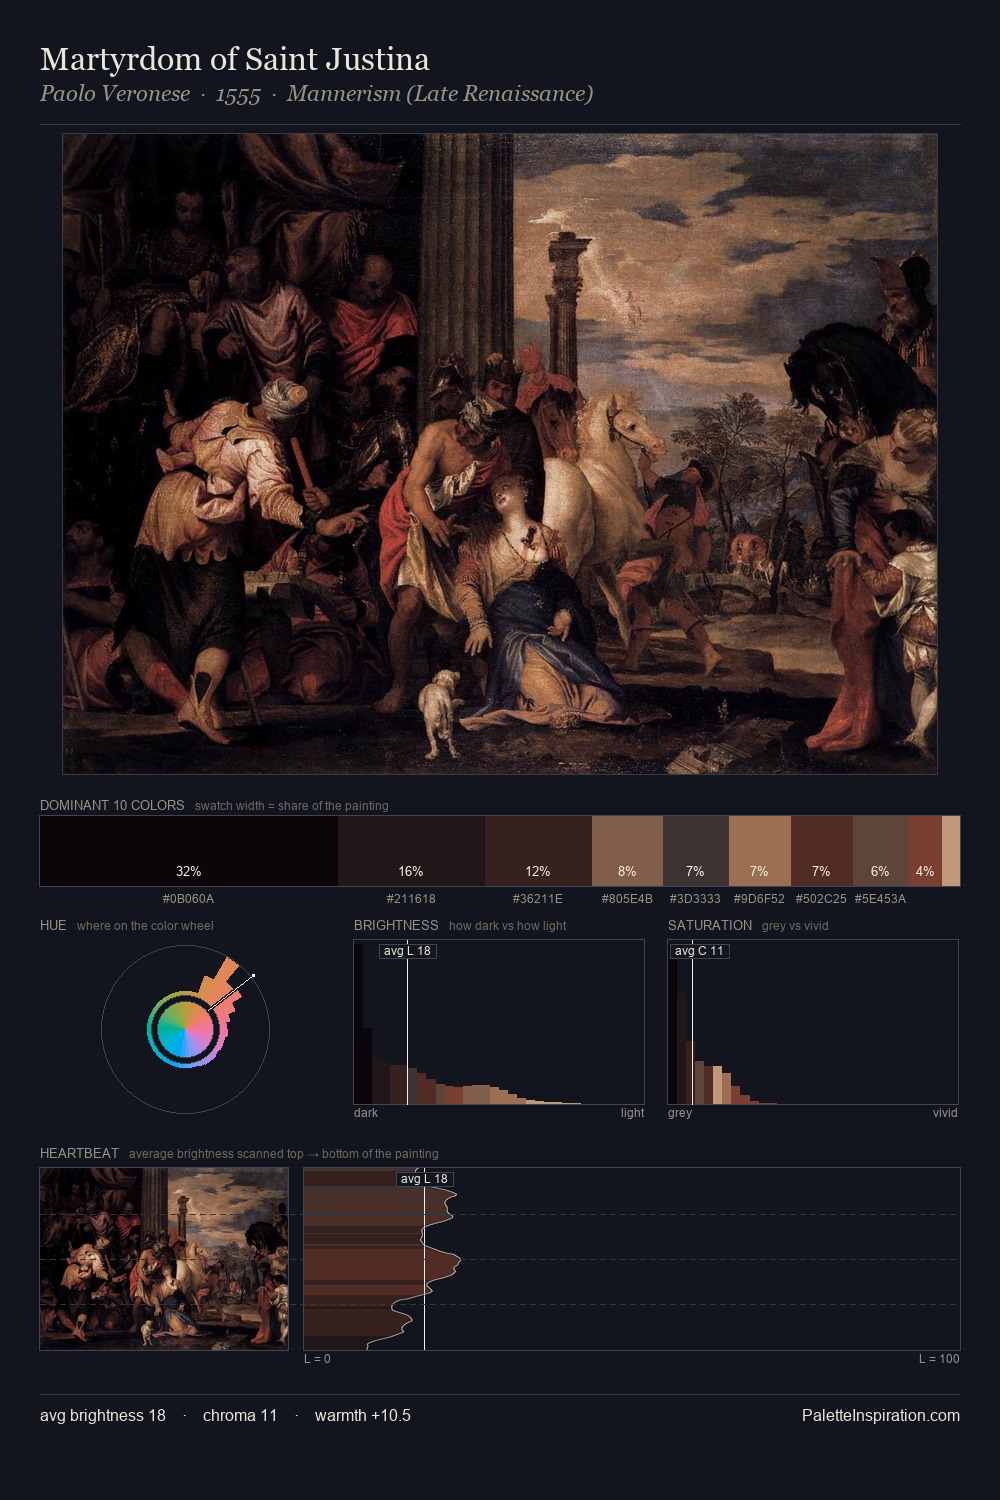
Task: Click the SATURATION section heading
Action: 710,925
